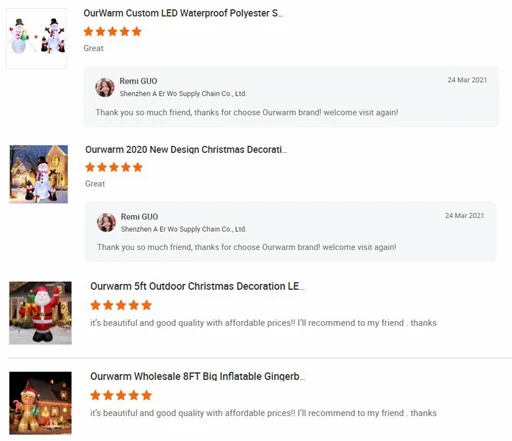Open Ourwarm 5ft Outdoor Christmas Decoration link

[x=197, y=286]
